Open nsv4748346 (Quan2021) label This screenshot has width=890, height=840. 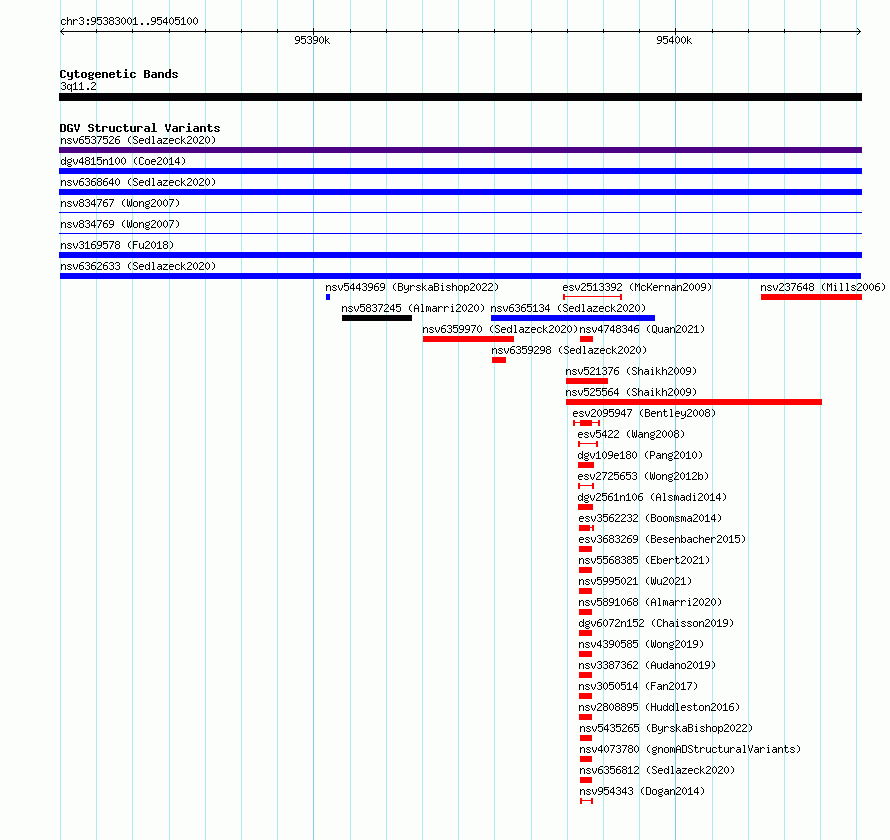point(642,329)
